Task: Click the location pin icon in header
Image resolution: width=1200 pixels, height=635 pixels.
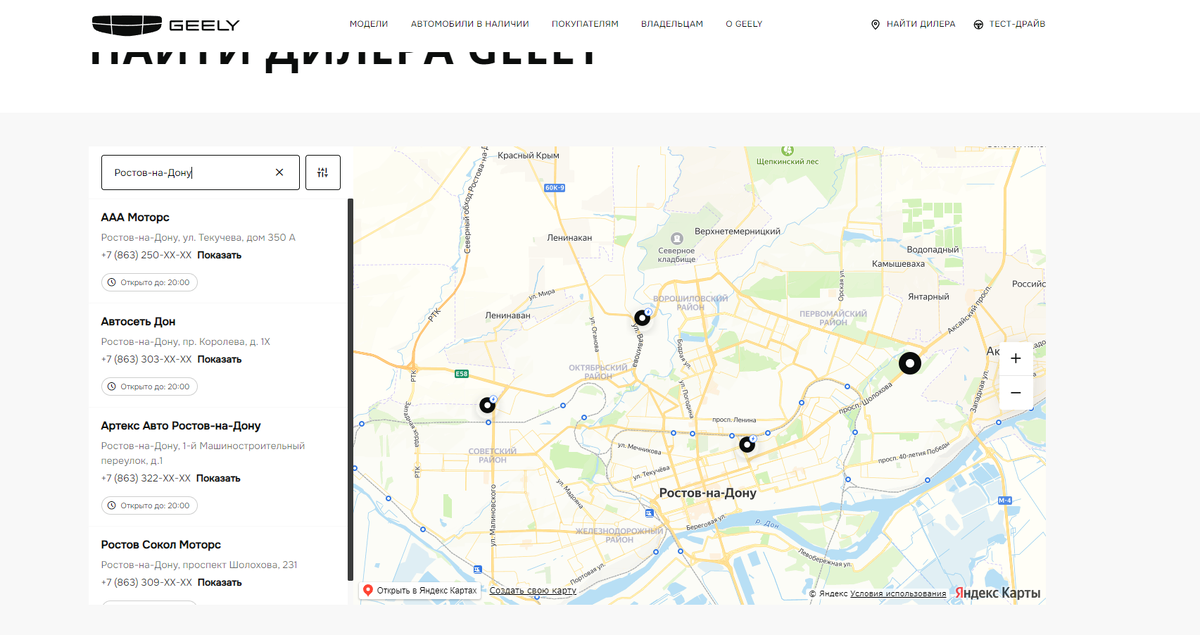Action: pos(876,24)
